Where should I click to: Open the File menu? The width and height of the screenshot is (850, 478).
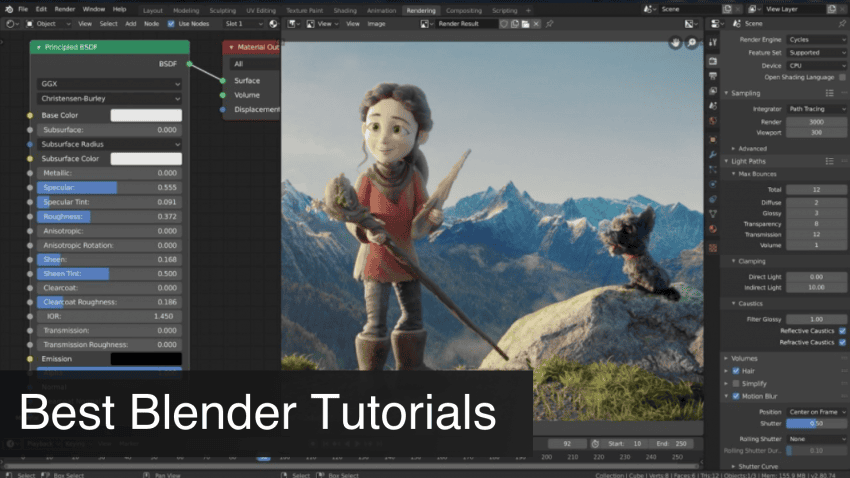click(23, 9)
